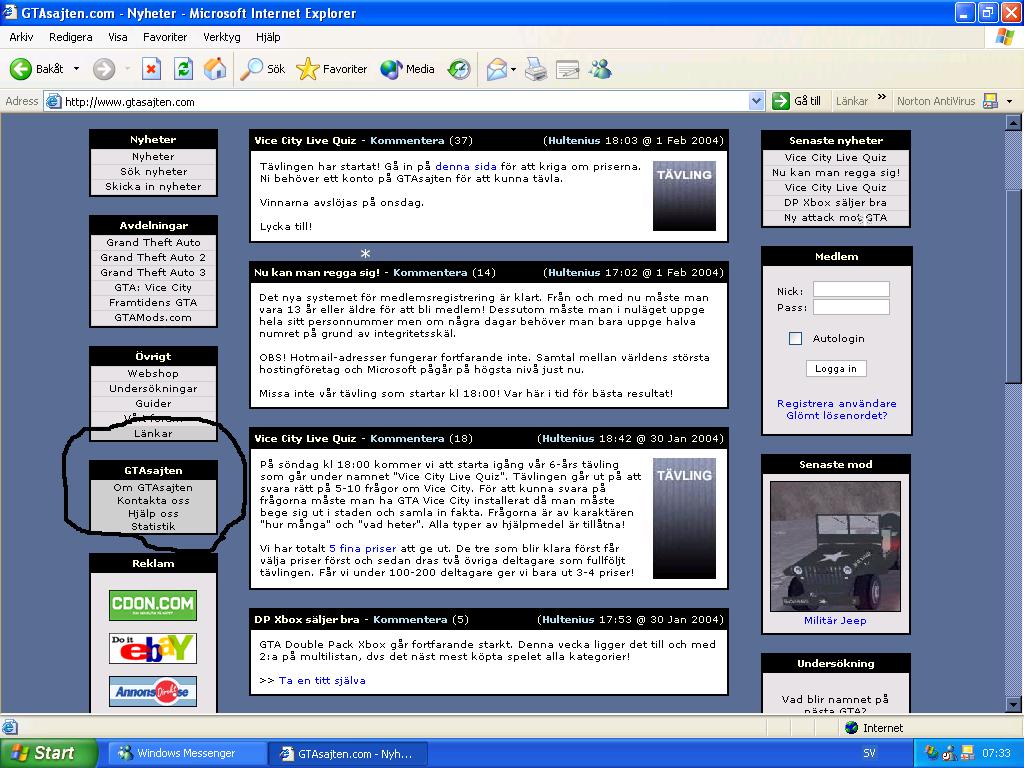
Task: Open the Home page icon
Action: coord(215,69)
